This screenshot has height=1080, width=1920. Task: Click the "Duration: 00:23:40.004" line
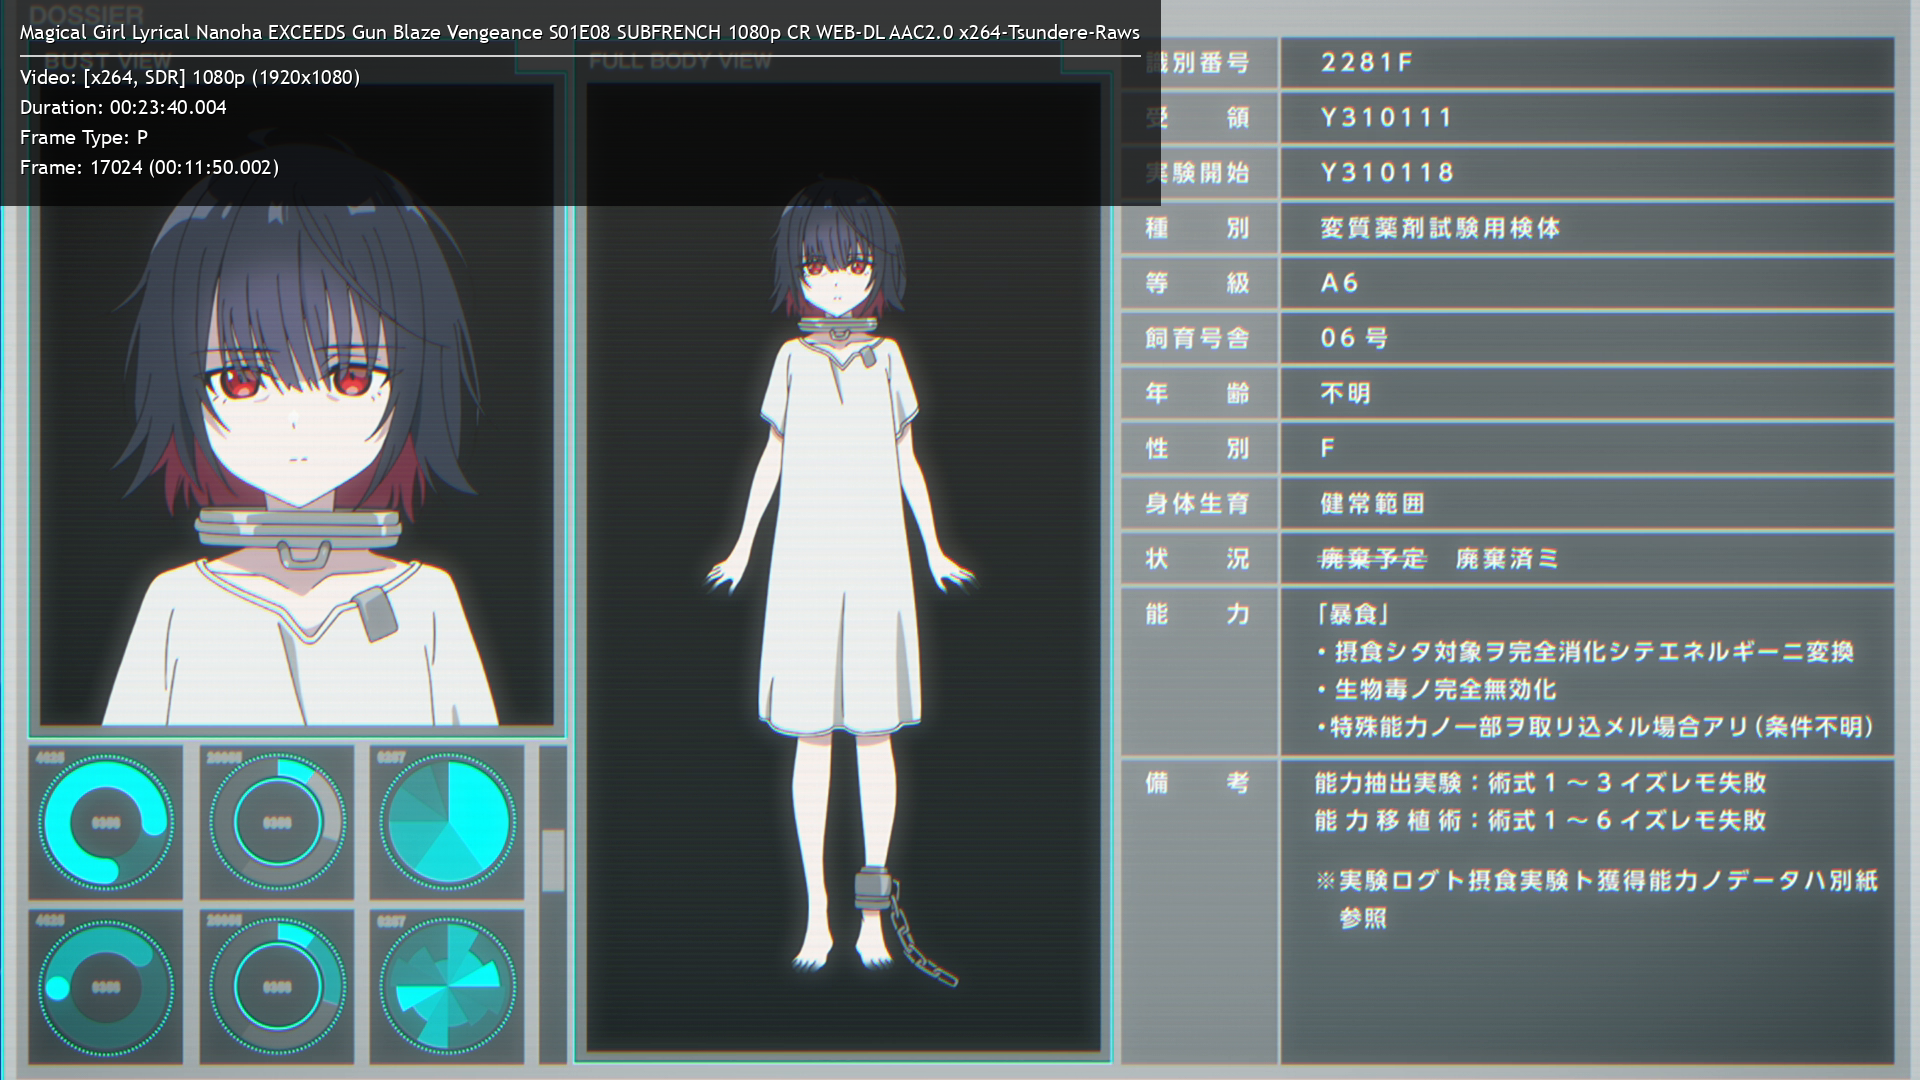123,107
